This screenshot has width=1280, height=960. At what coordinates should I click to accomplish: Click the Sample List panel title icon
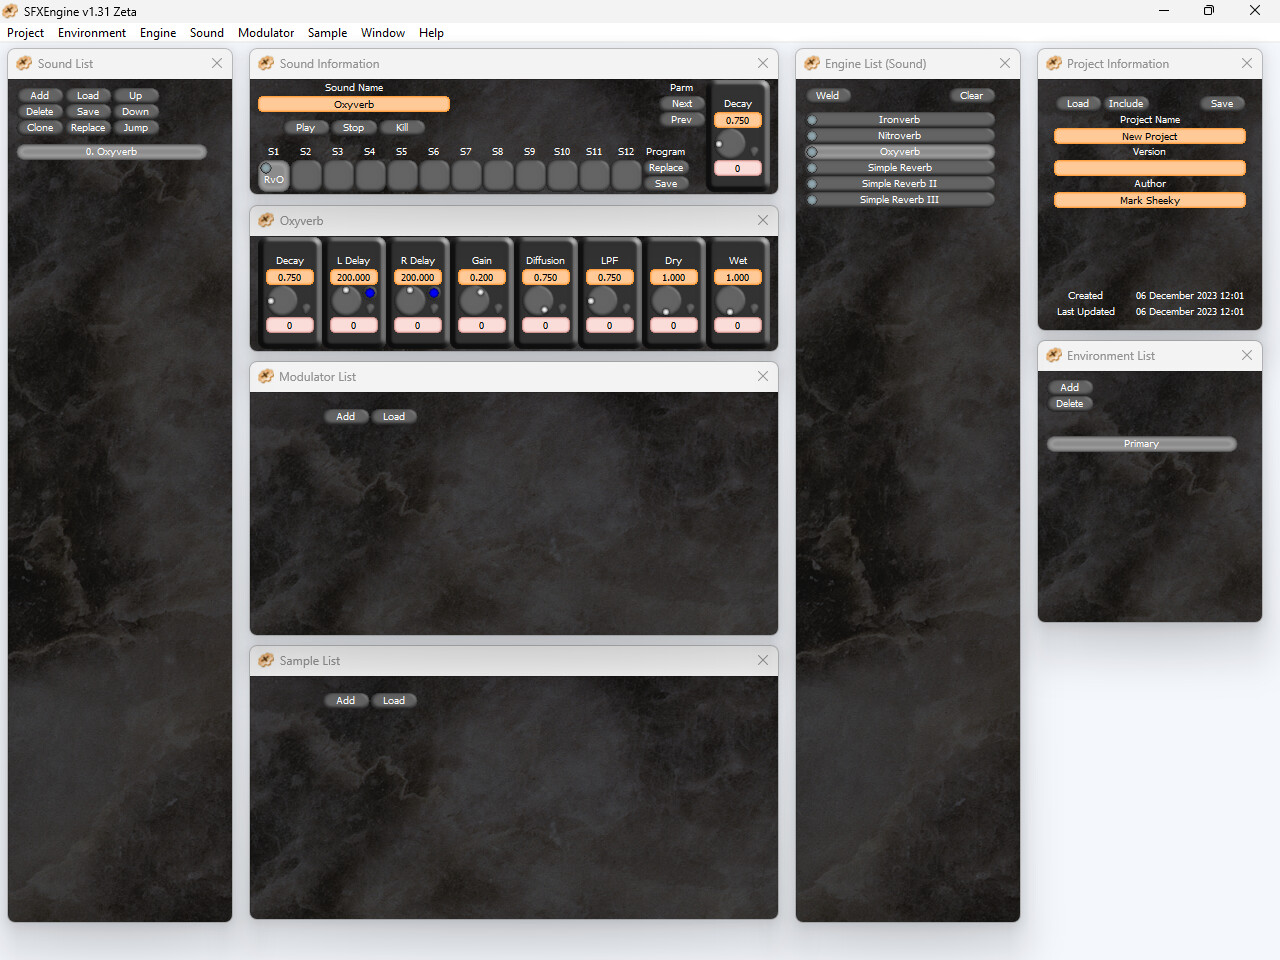pyautogui.click(x=266, y=660)
